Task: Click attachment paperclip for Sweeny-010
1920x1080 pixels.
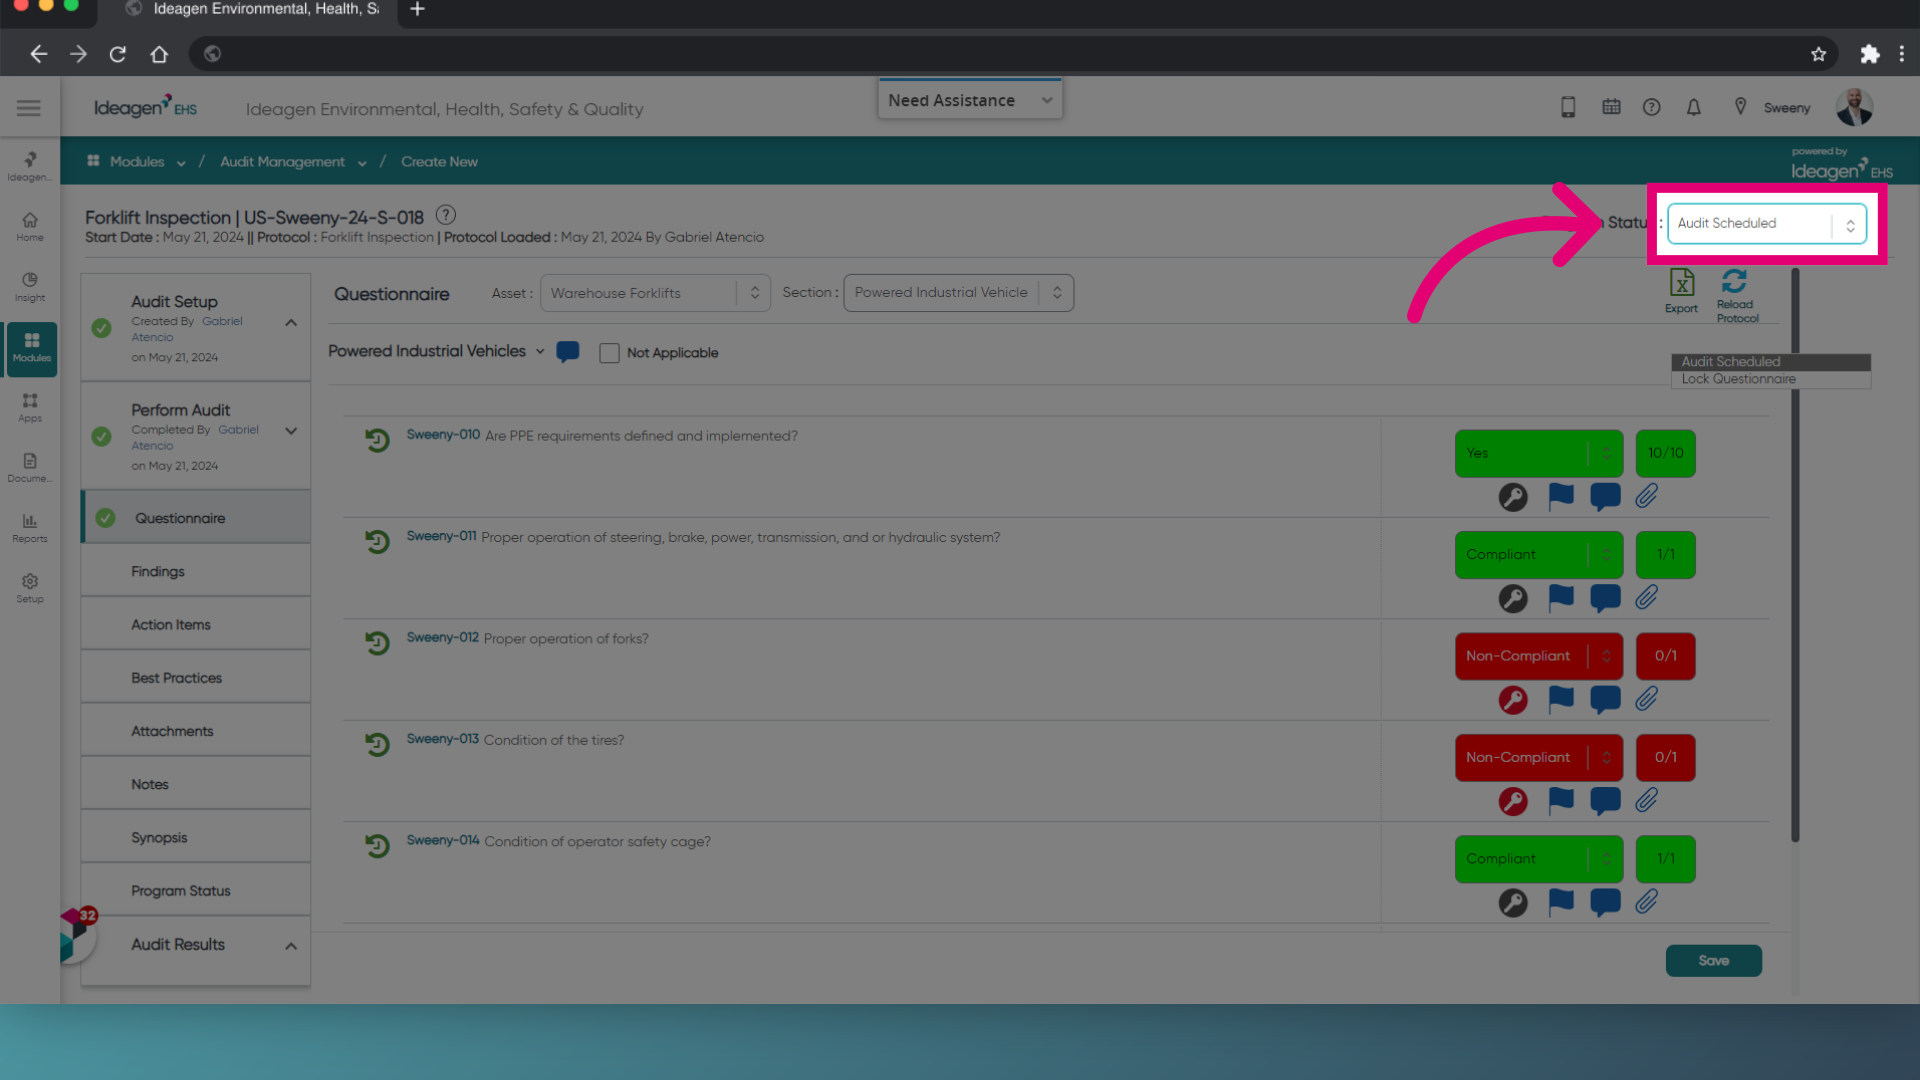Action: point(1646,496)
